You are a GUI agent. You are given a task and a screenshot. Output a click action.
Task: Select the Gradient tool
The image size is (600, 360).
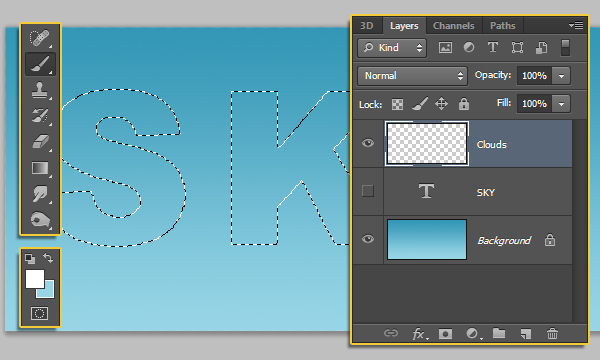tap(40, 168)
